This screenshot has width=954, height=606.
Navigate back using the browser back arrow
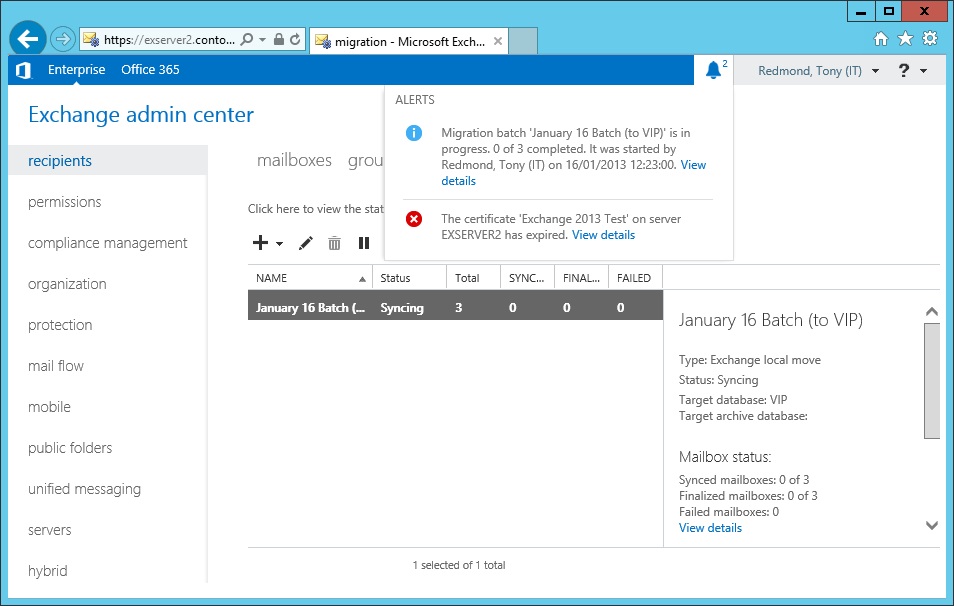(x=28, y=38)
